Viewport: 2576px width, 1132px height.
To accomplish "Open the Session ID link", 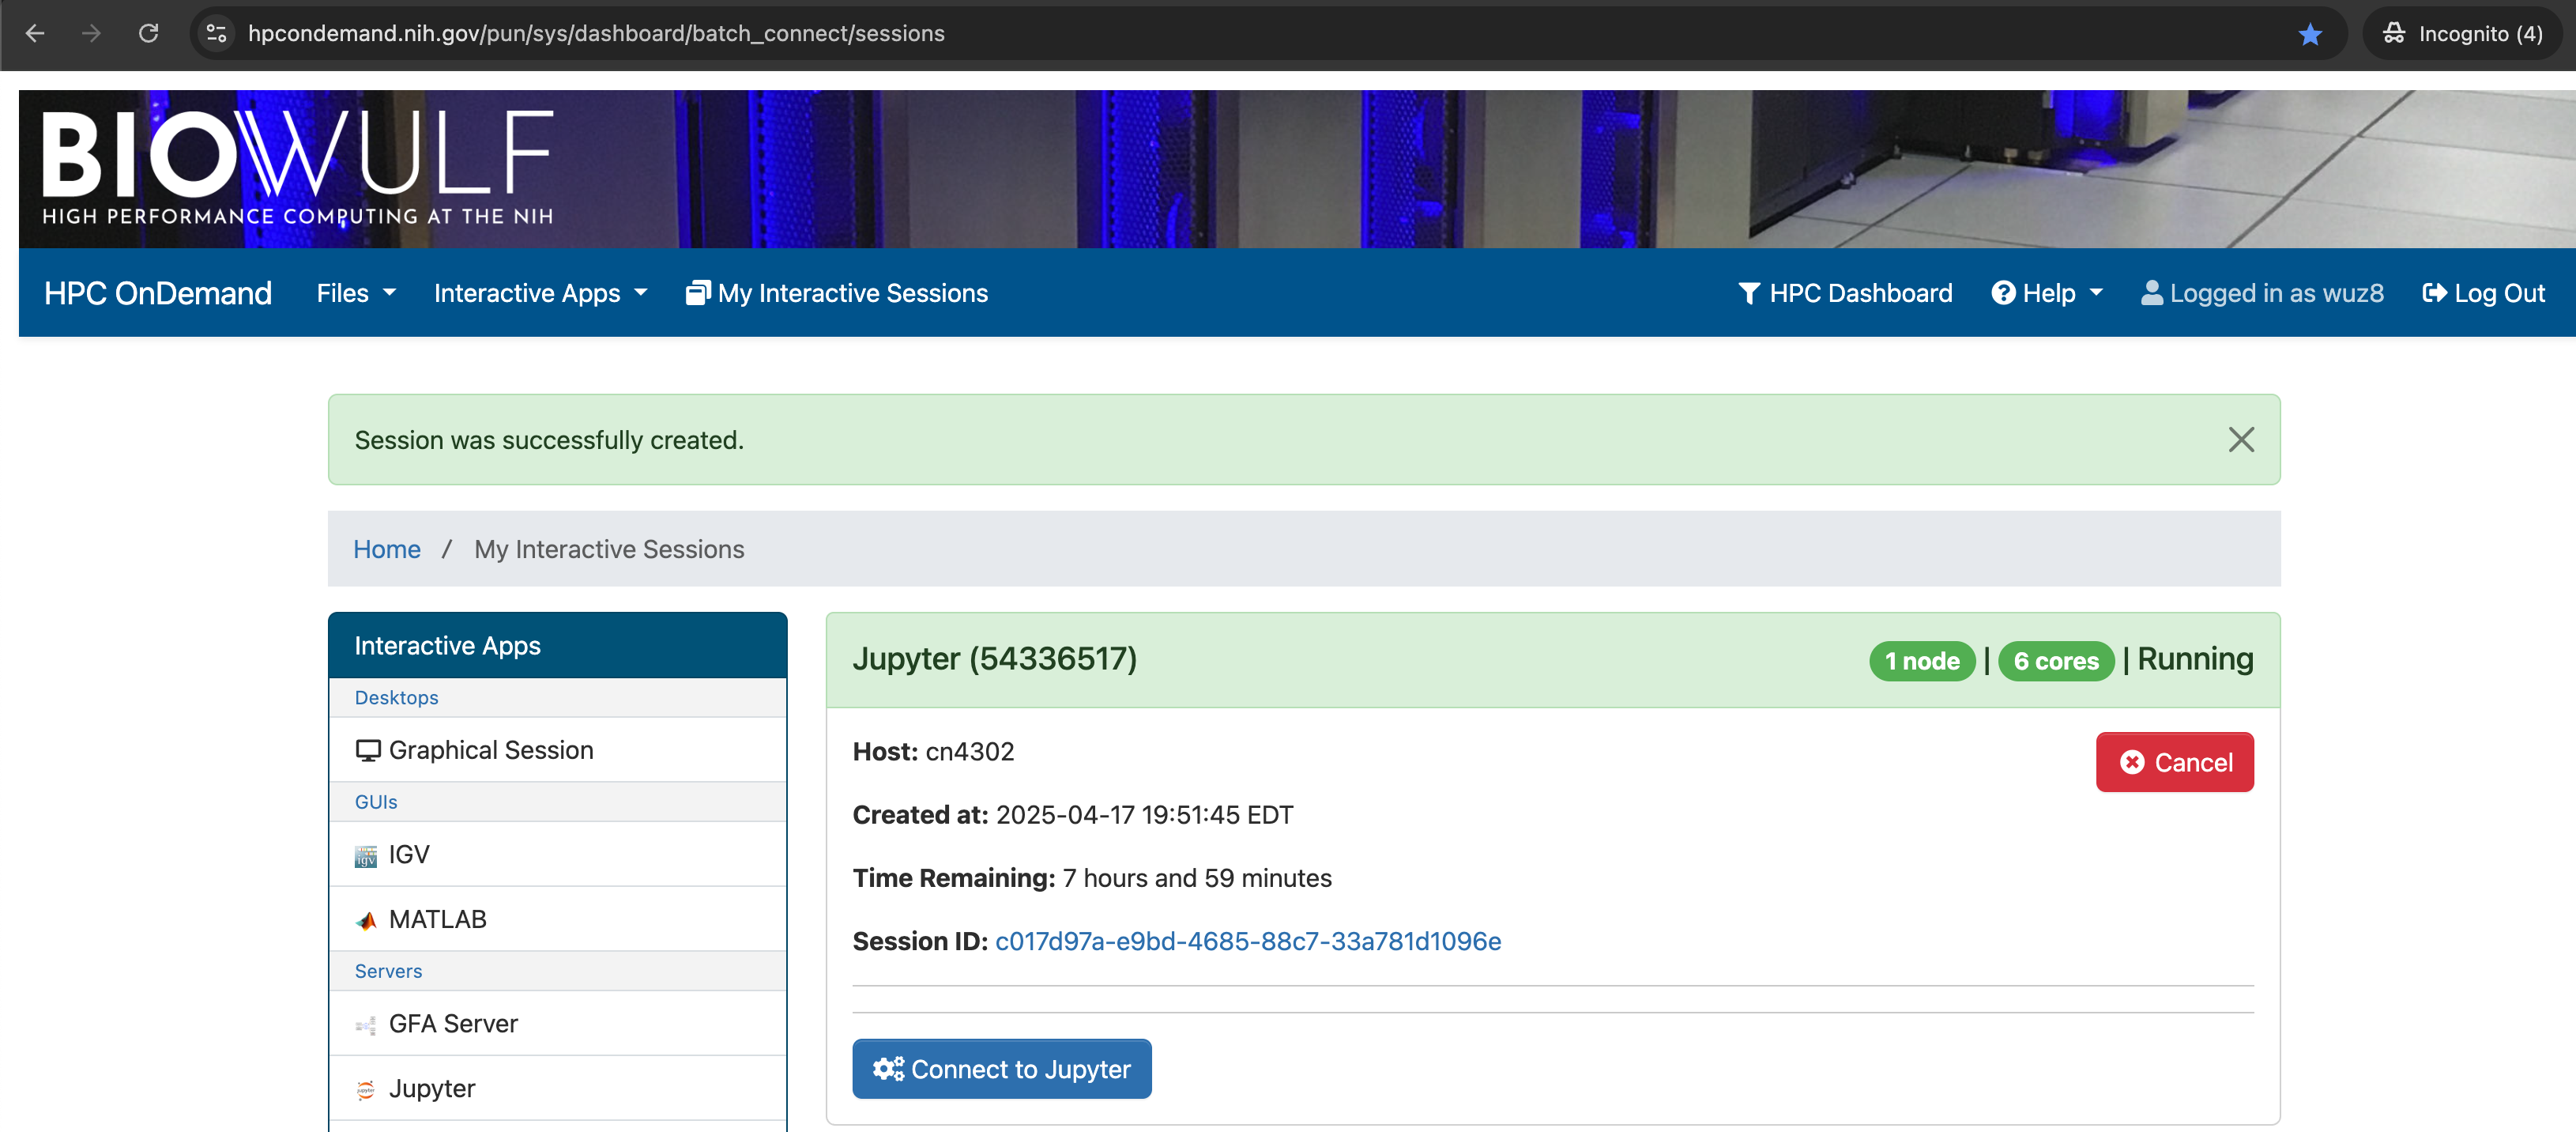I will [x=1247, y=941].
